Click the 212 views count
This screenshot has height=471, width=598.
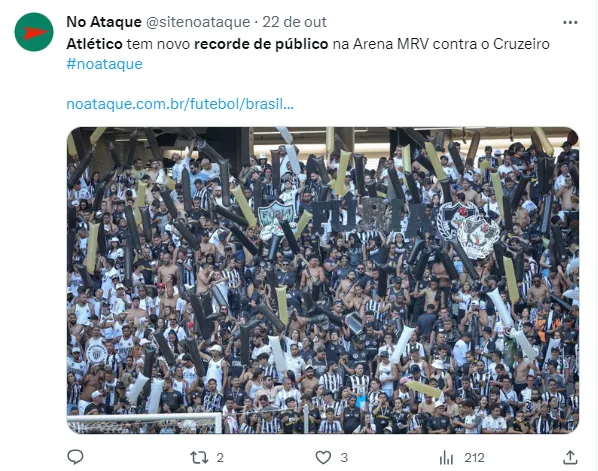[474, 457]
